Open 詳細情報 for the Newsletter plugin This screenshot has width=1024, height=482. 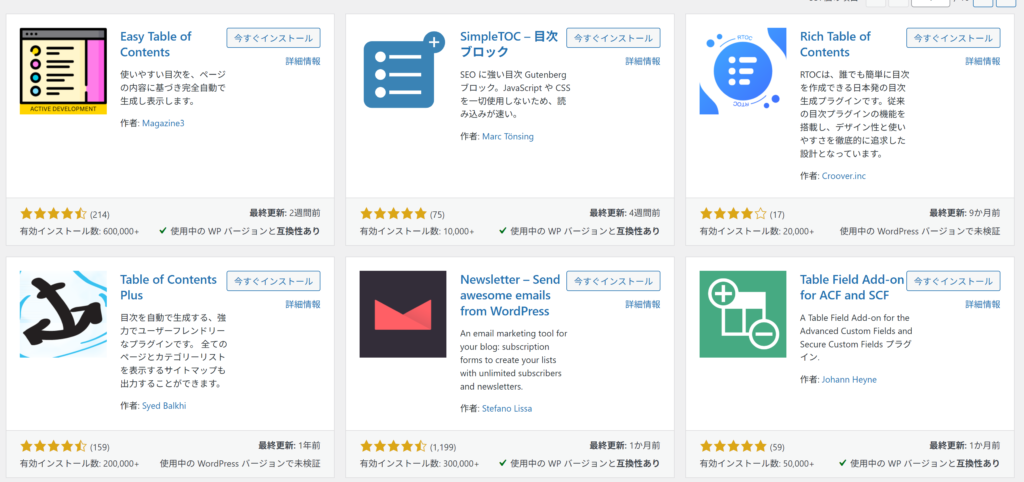(642, 305)
